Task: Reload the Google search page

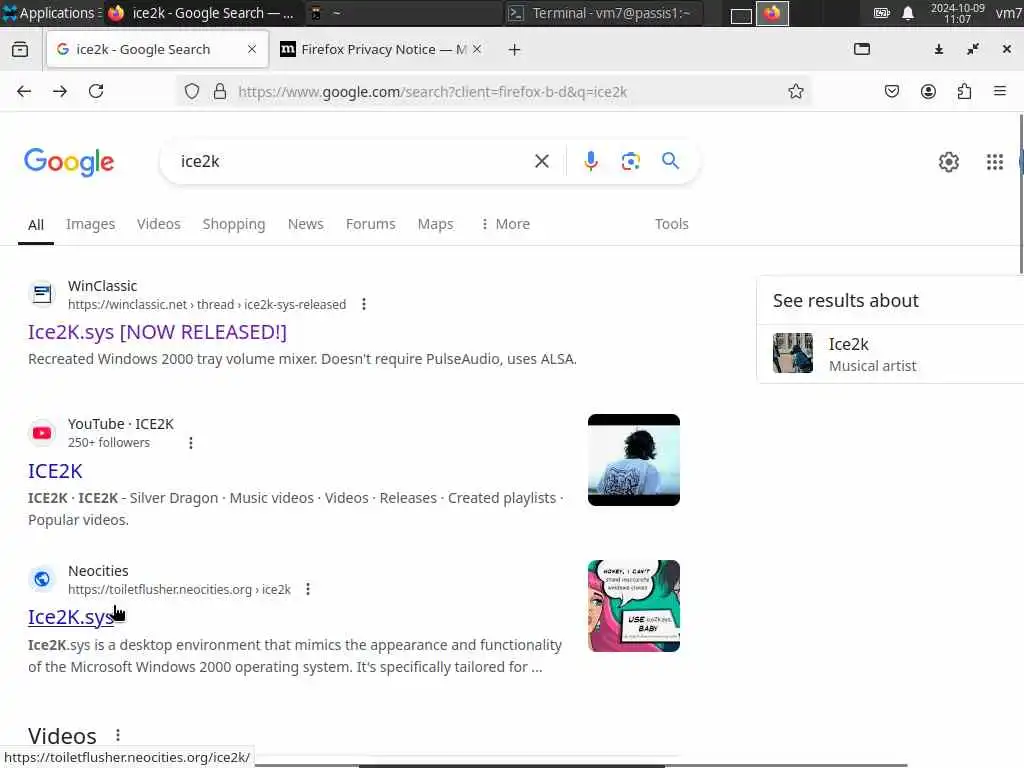Action: (96, 91)
